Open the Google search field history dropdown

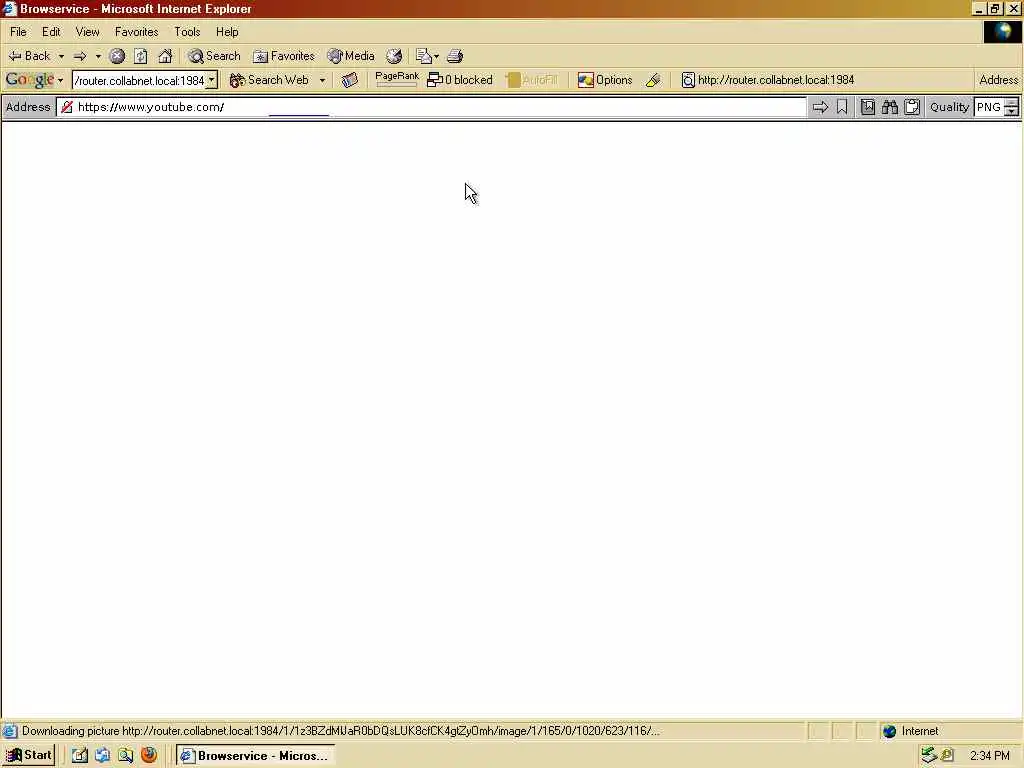tap(212, 80)
